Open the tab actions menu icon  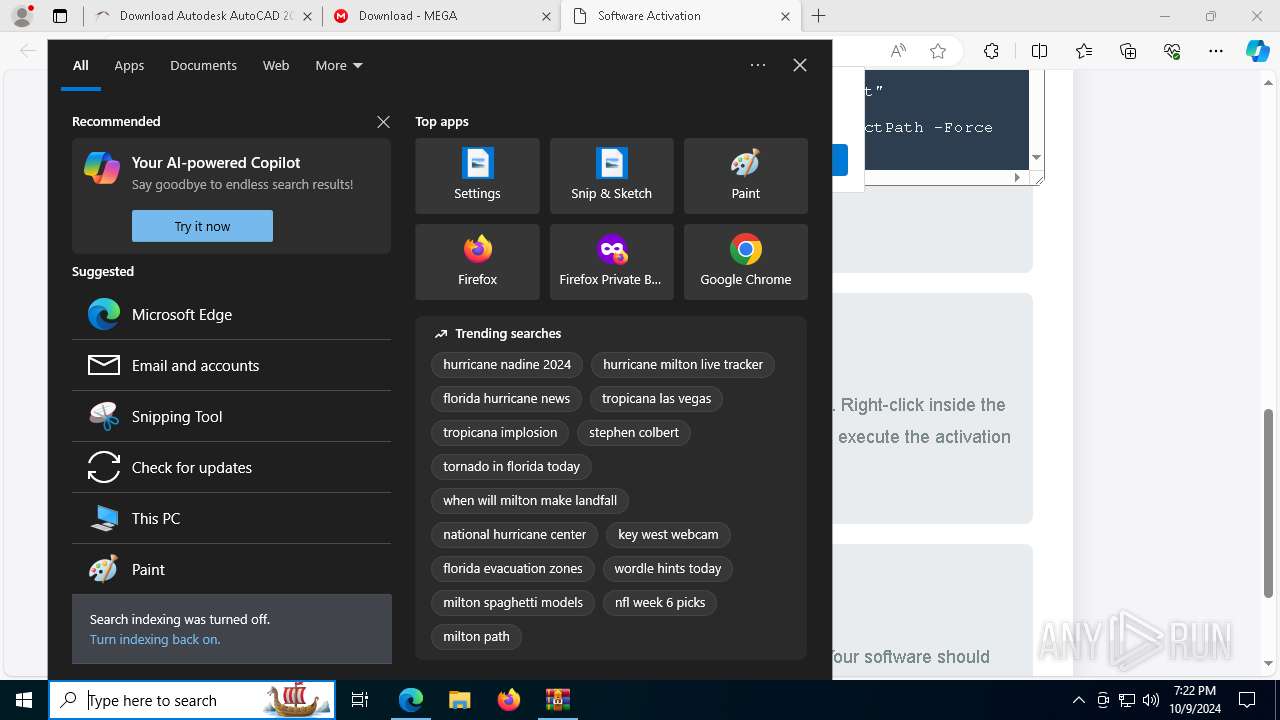[60, 16]
